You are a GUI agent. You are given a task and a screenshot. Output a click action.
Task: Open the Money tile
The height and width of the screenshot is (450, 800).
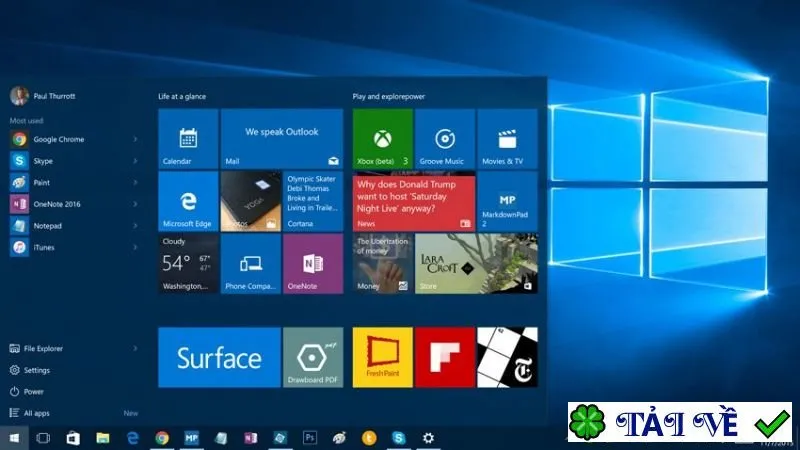[383, 263]
